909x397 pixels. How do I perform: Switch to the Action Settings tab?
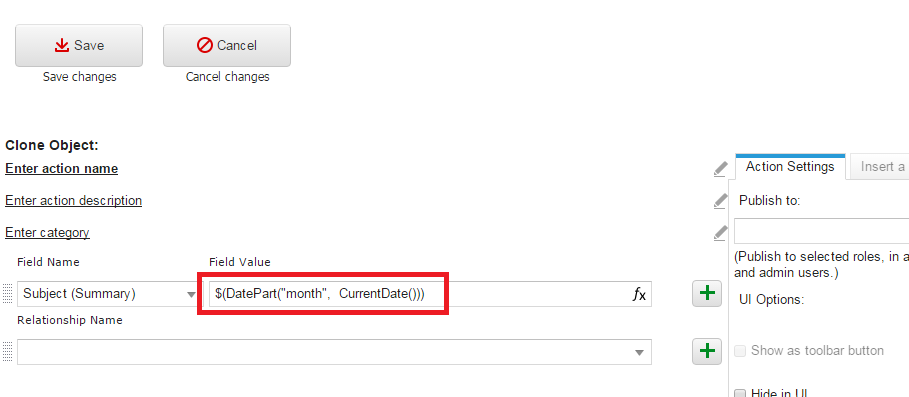coord(790,167)
